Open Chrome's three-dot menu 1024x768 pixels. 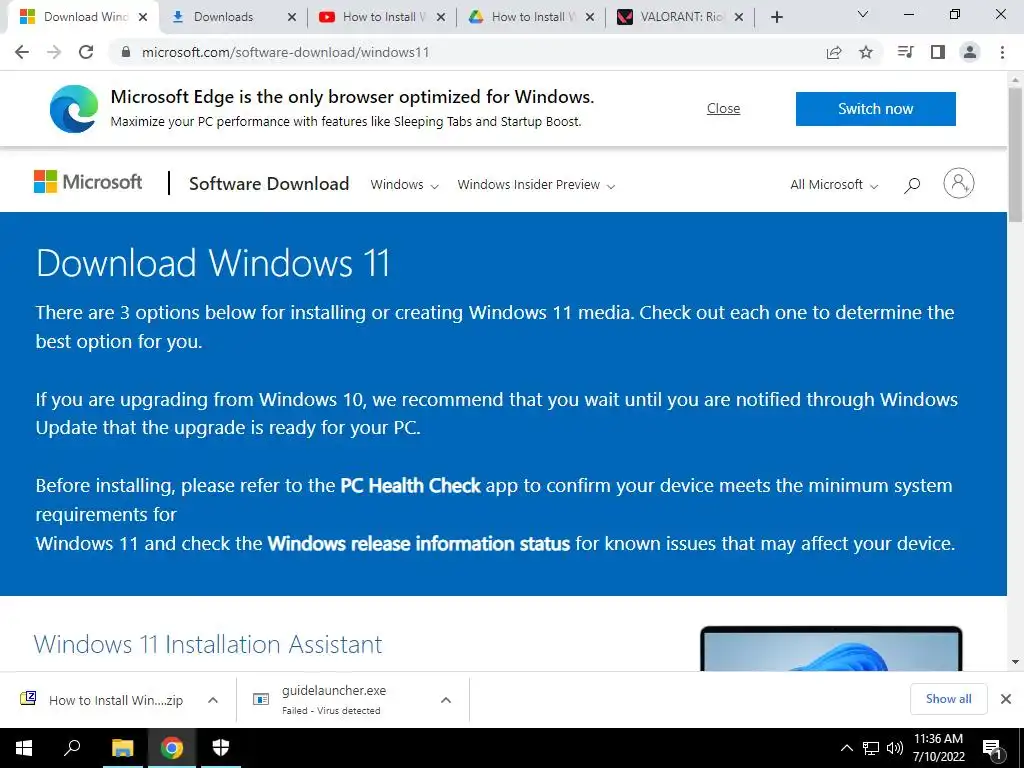pyautogui.click(x=1002, y=52)
